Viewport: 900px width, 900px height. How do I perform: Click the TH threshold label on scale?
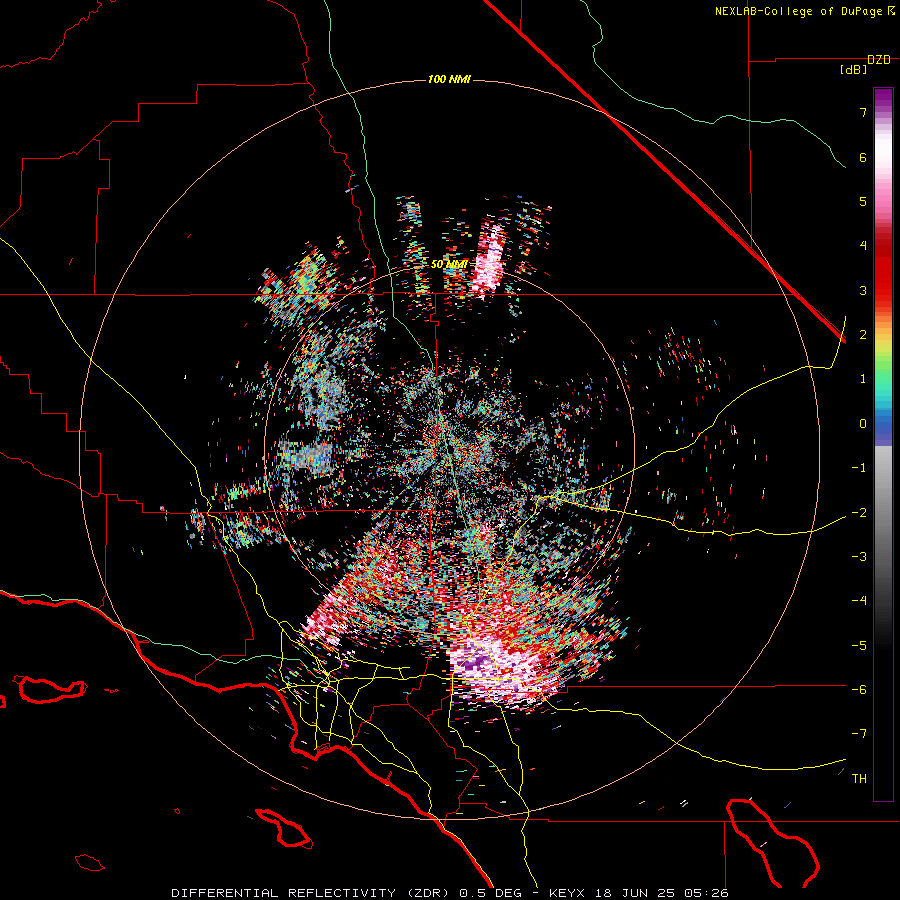pos(859,778)
